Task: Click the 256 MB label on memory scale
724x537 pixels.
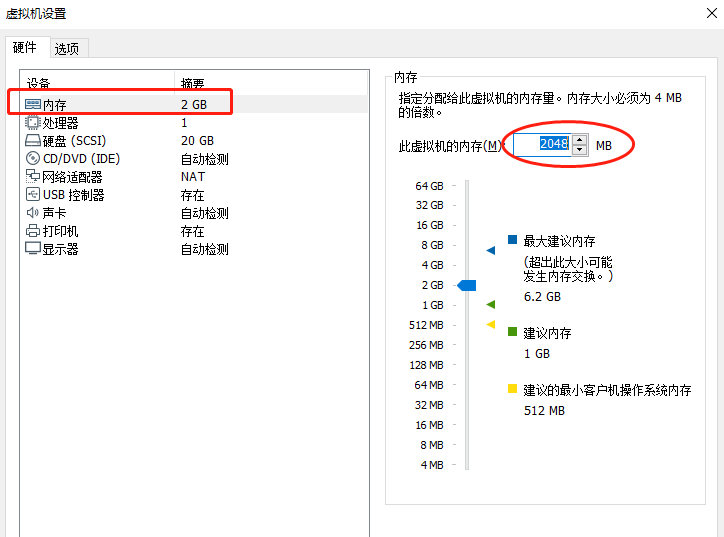Action: tap(426, 345)
